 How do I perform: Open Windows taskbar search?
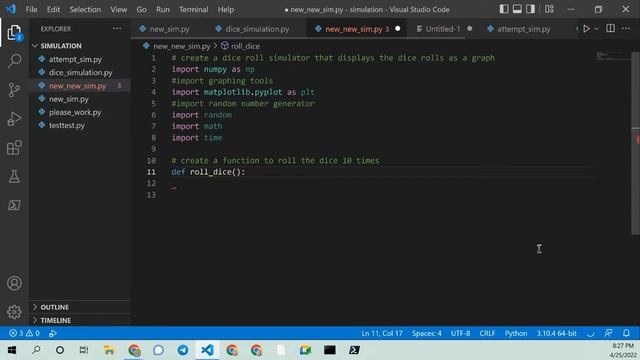pyautogui.click(x=36, y=350)
